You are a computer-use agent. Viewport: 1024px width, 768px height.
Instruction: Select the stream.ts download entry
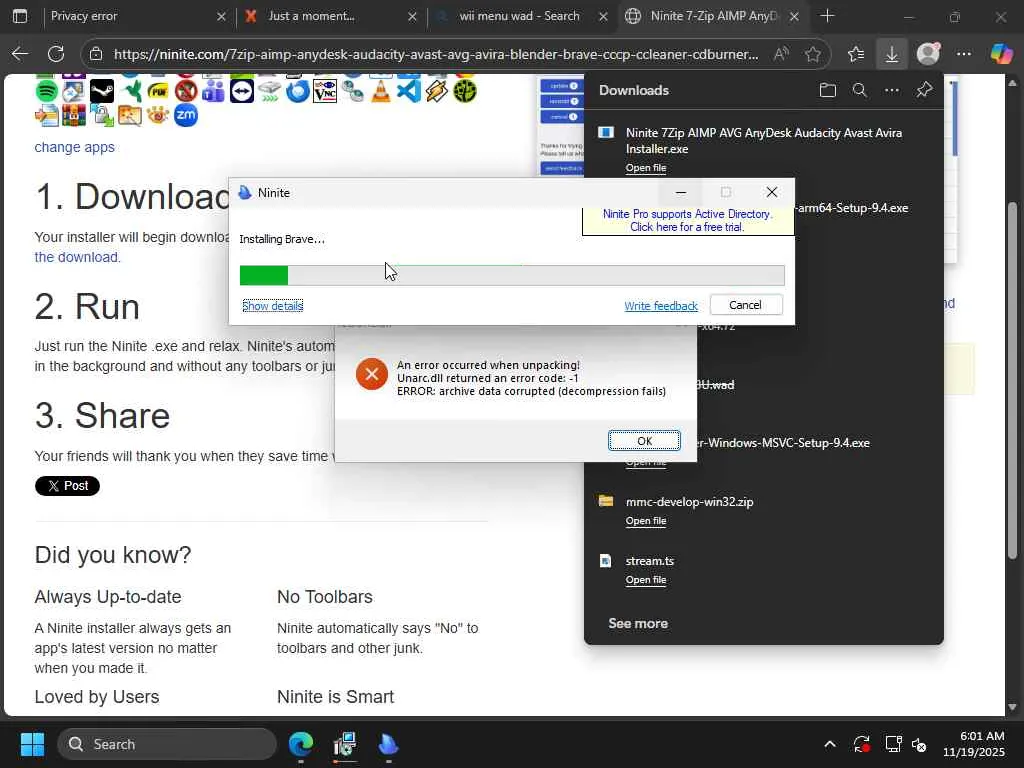[x=763, y=569]
